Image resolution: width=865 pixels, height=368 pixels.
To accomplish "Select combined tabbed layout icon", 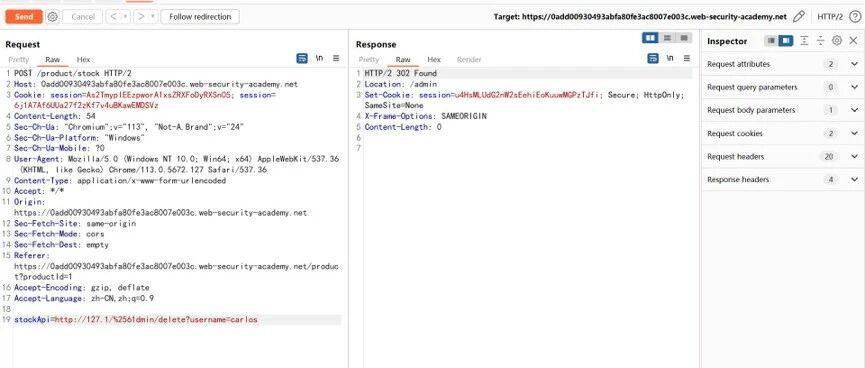I will [684, 38].
